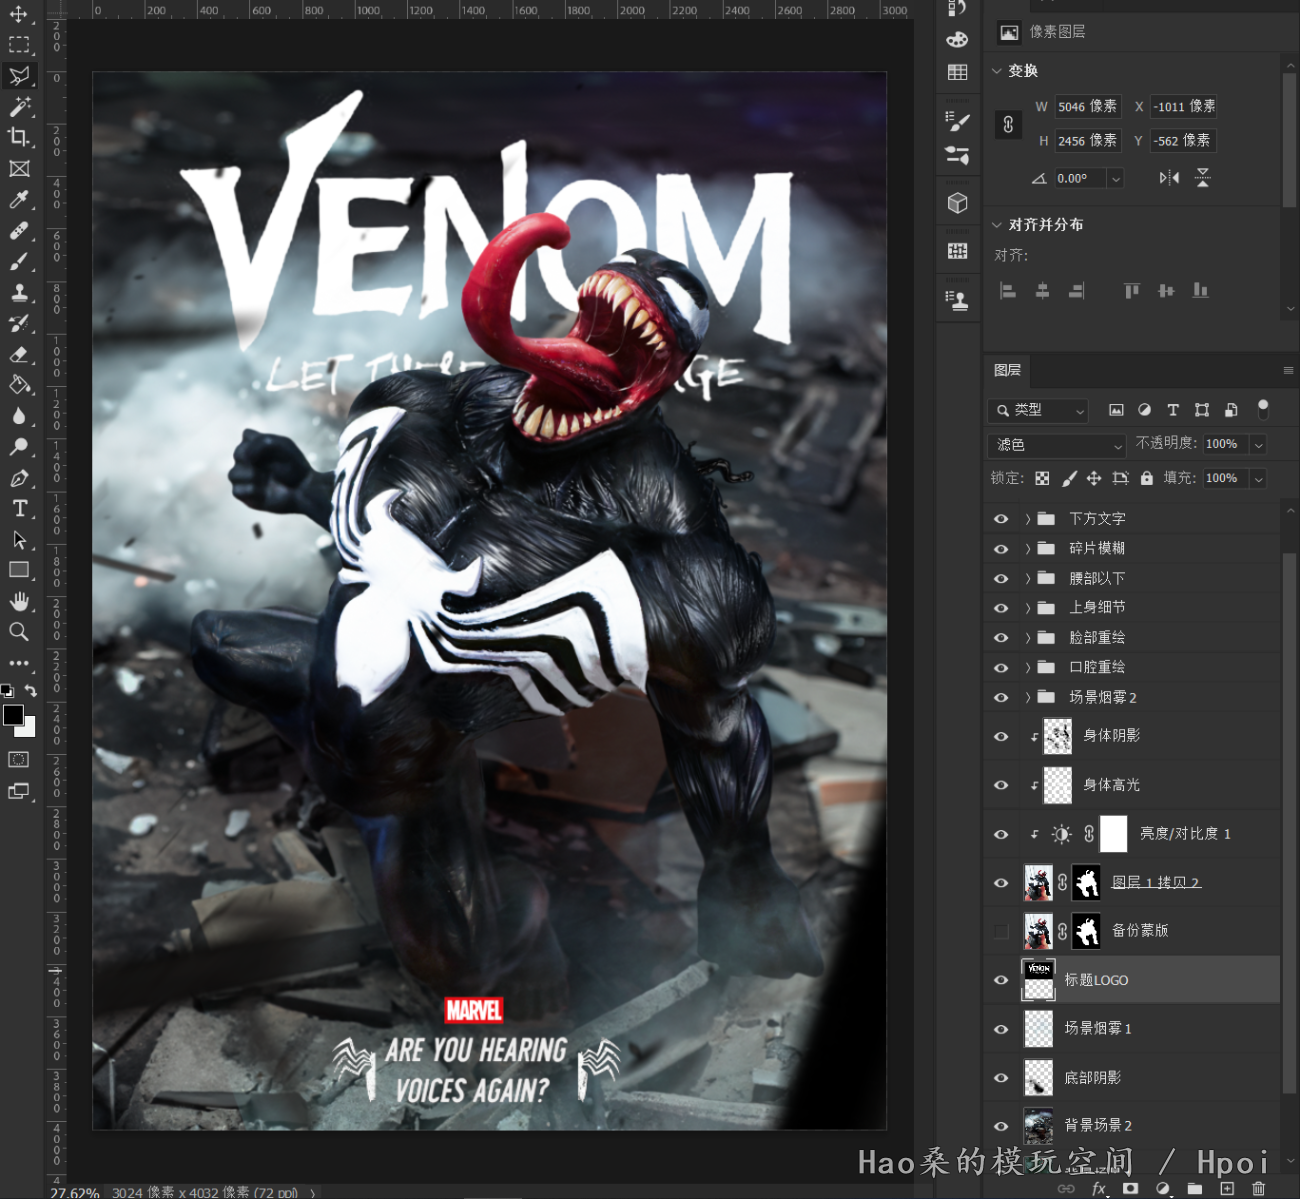Select the Clone Stamp tool

[19, 293]
